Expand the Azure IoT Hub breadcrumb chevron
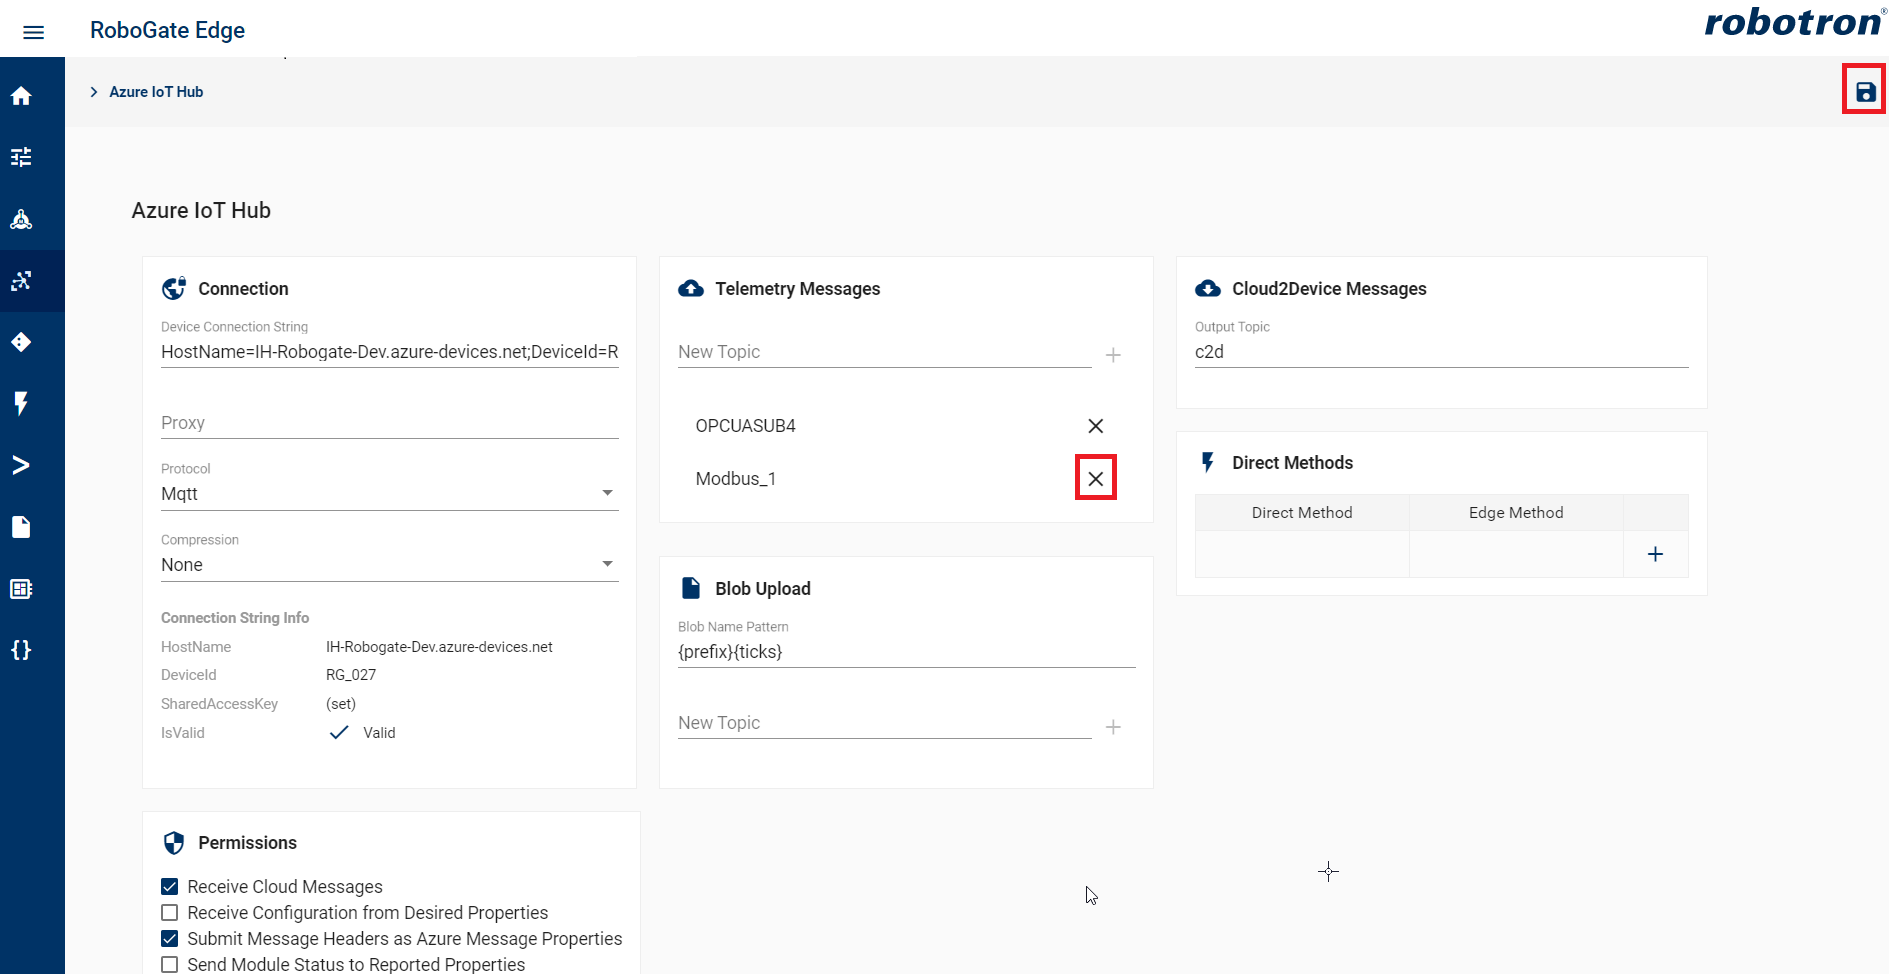 click(x=93, y=91)
